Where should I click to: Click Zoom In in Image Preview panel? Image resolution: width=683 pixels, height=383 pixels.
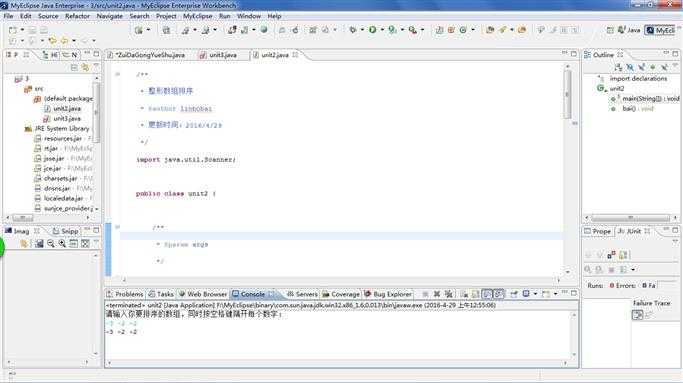62,244
